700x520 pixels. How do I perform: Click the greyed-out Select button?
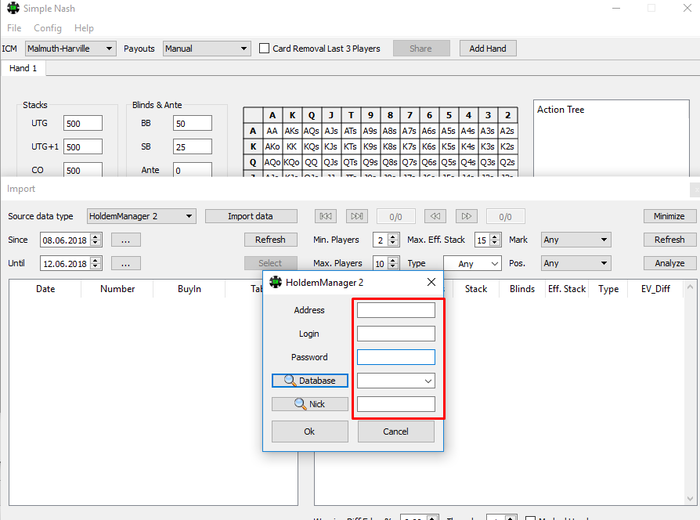(271, 263)
